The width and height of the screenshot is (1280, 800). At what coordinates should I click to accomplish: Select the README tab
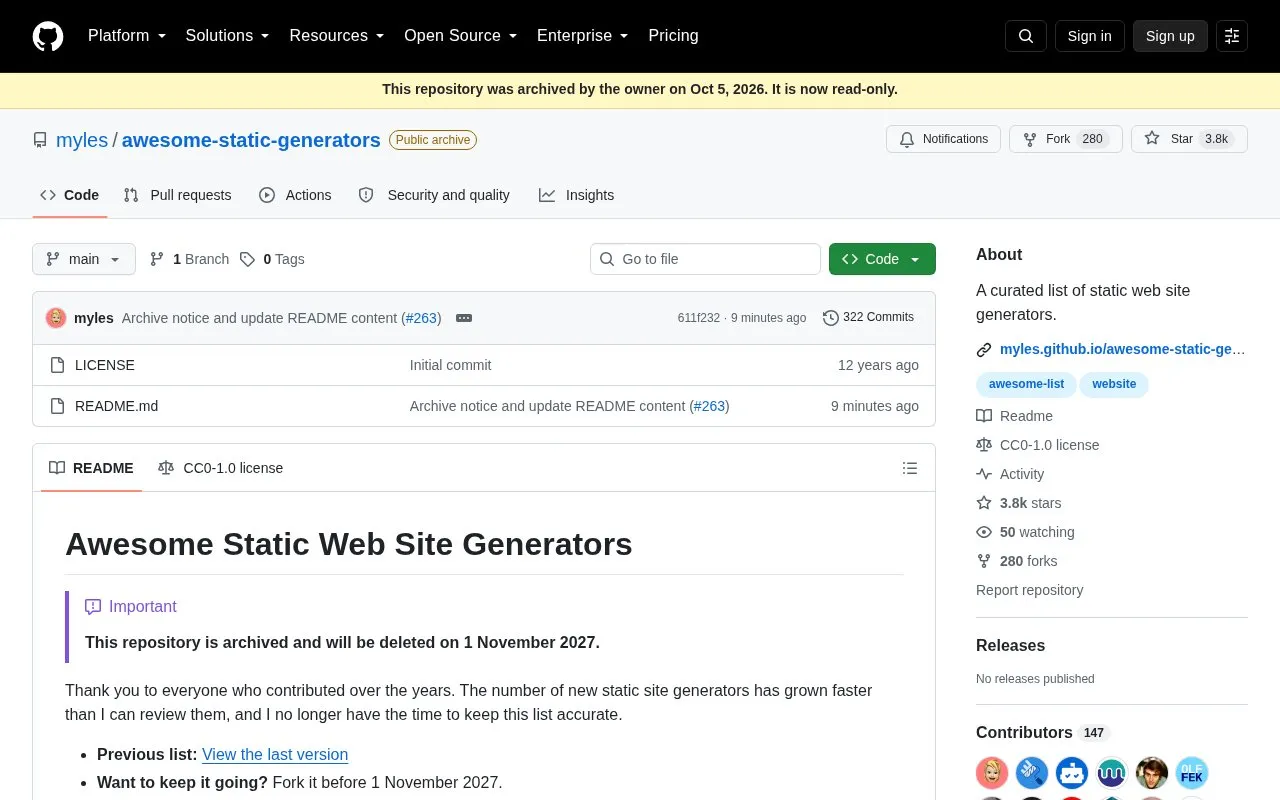(91, 468)
